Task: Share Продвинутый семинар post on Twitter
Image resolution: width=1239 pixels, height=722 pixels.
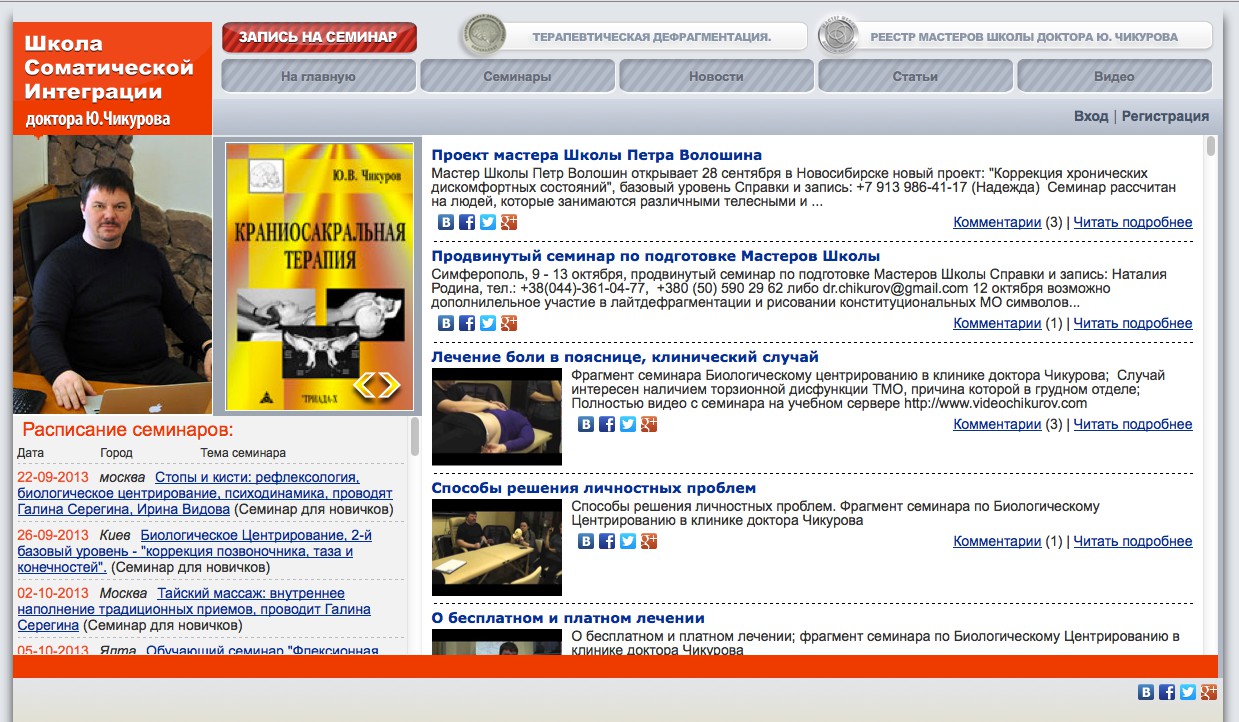Action: [488, 323]
